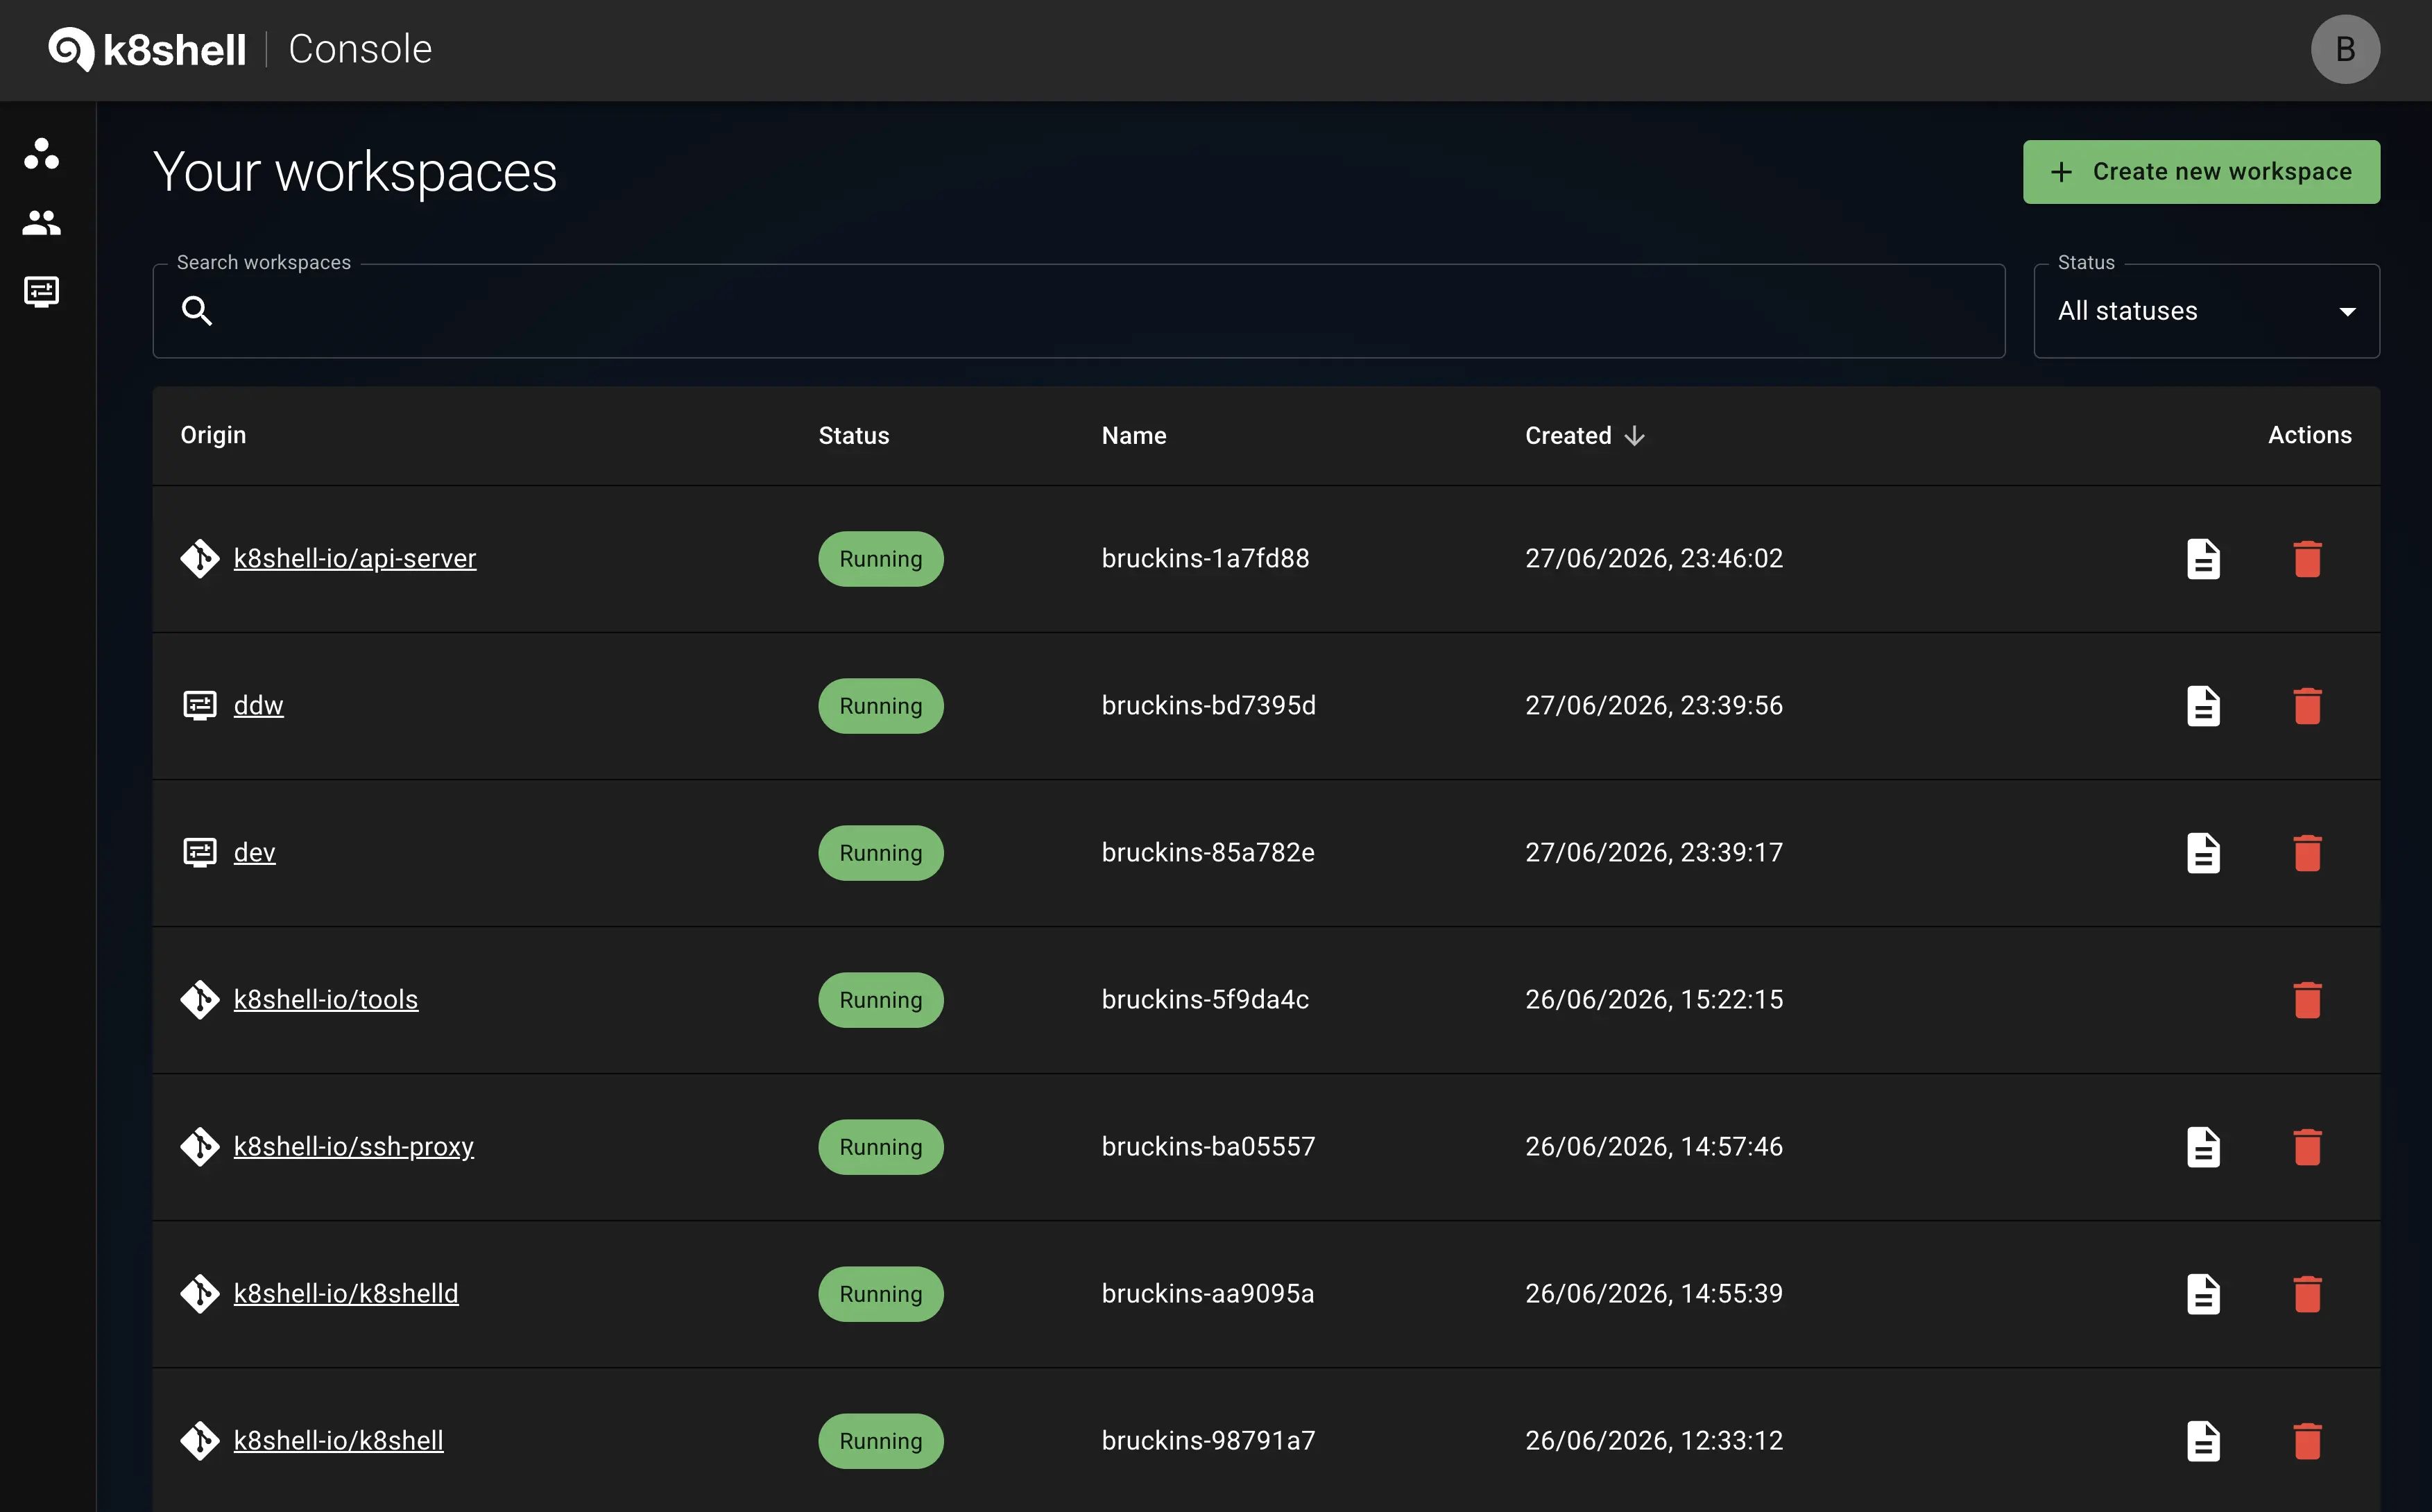Open the k8shell-io/k8shelld origin link
The image size is (2432, 1512).
point(346,1294)
